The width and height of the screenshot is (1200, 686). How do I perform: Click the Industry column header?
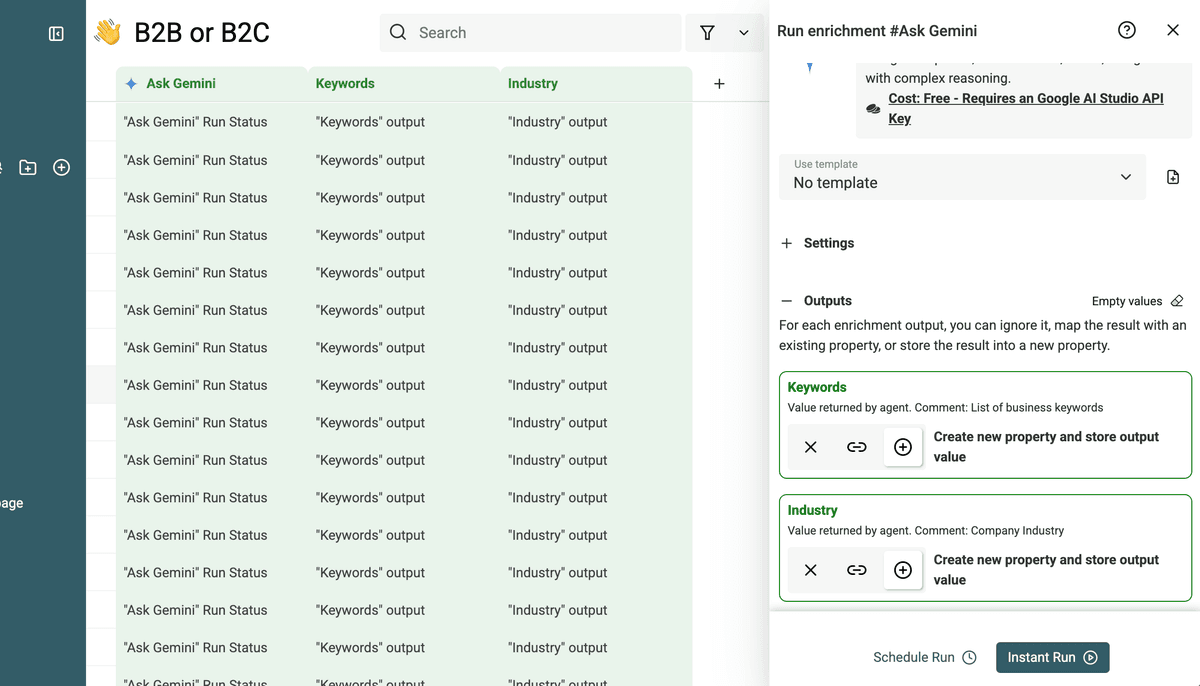click(596, 84)
